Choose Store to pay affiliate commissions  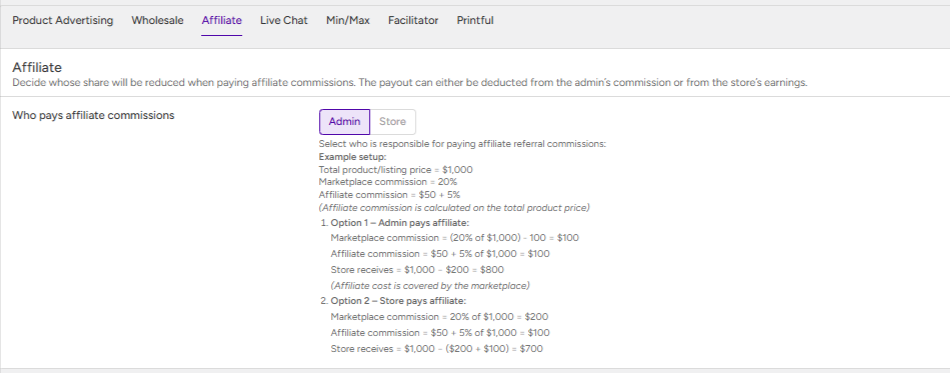(x=393, y=122)
